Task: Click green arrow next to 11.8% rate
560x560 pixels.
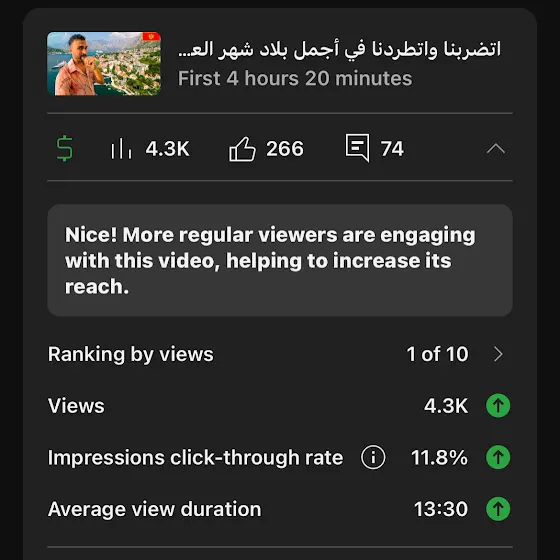Action: point(498,457)
